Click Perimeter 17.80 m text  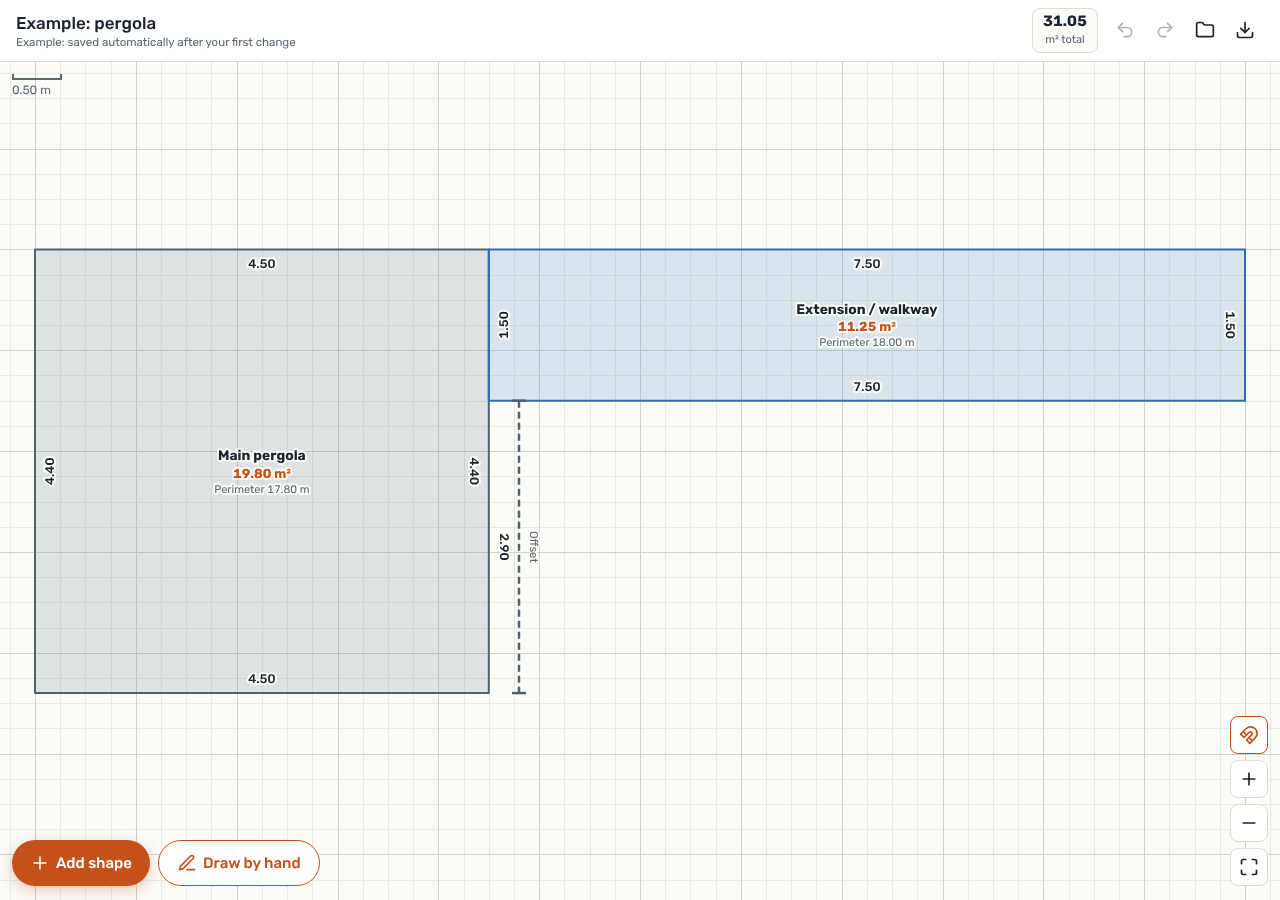coord(262,490)
